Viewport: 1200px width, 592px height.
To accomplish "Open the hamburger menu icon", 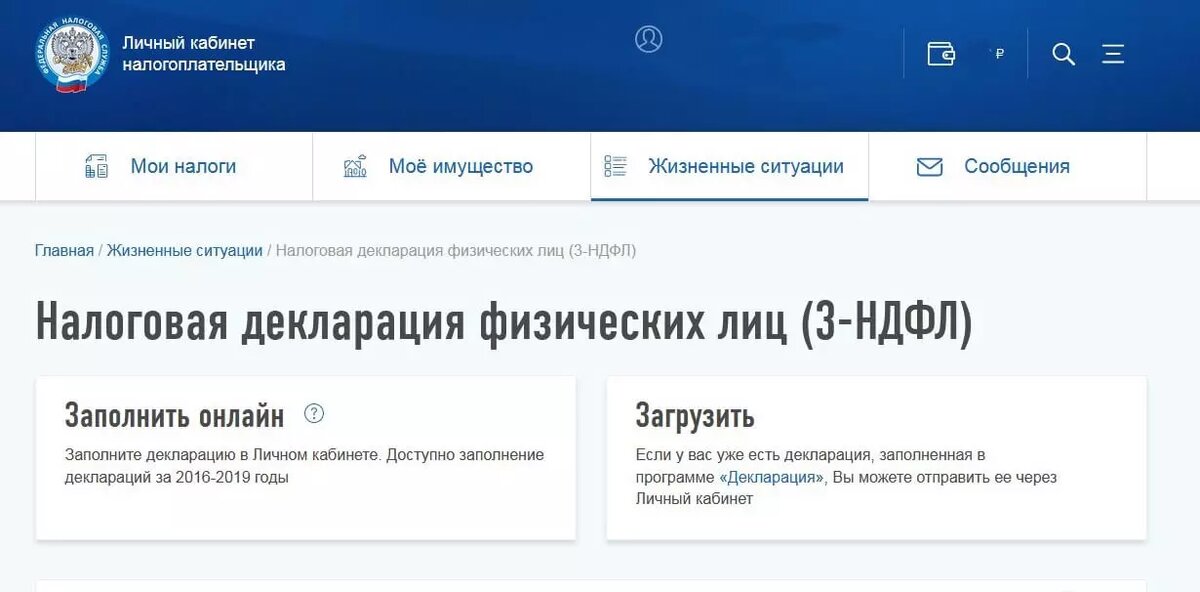I will (x=1113, y=55).
